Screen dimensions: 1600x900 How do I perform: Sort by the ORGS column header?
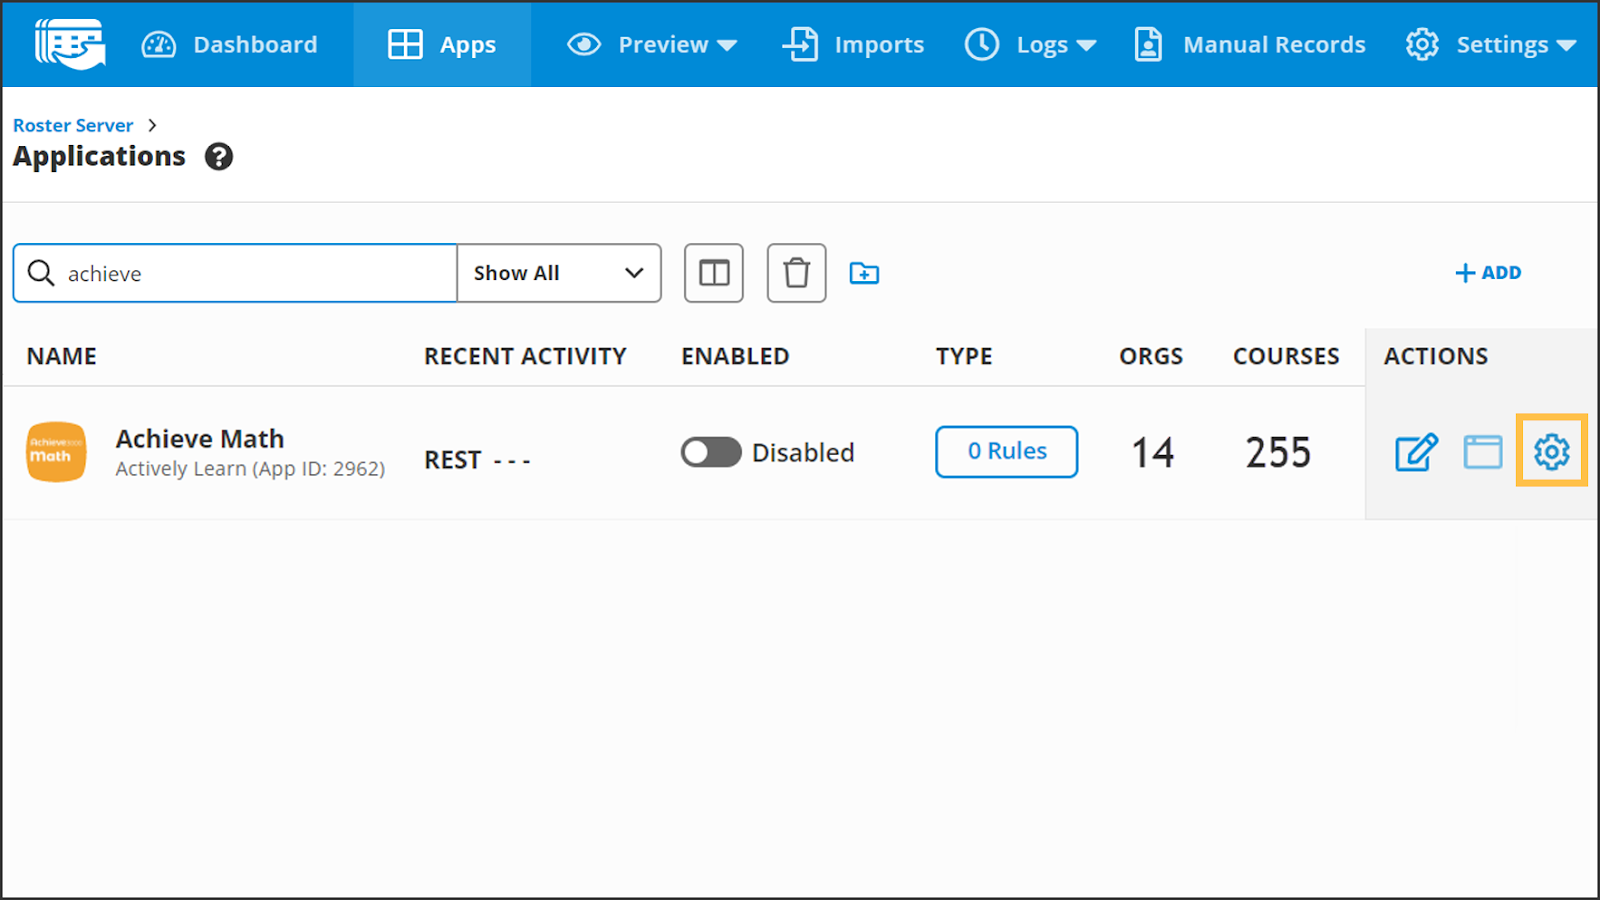pos(1151,357)
